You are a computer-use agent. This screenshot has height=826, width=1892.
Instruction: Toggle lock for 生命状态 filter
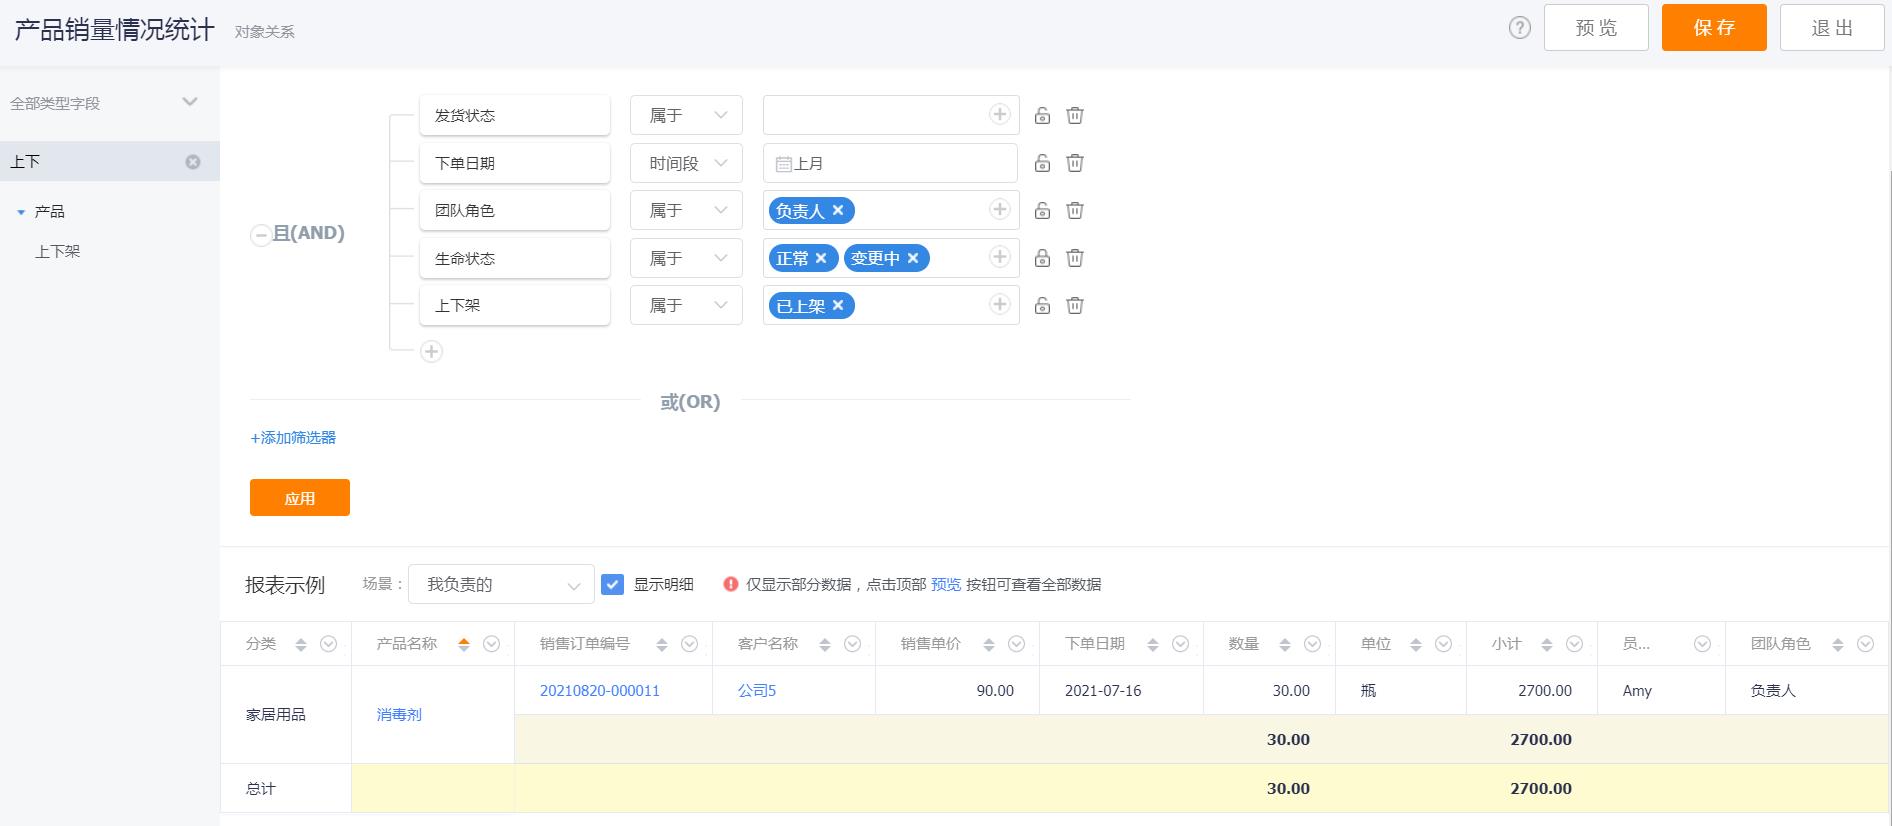point(1042,258)
